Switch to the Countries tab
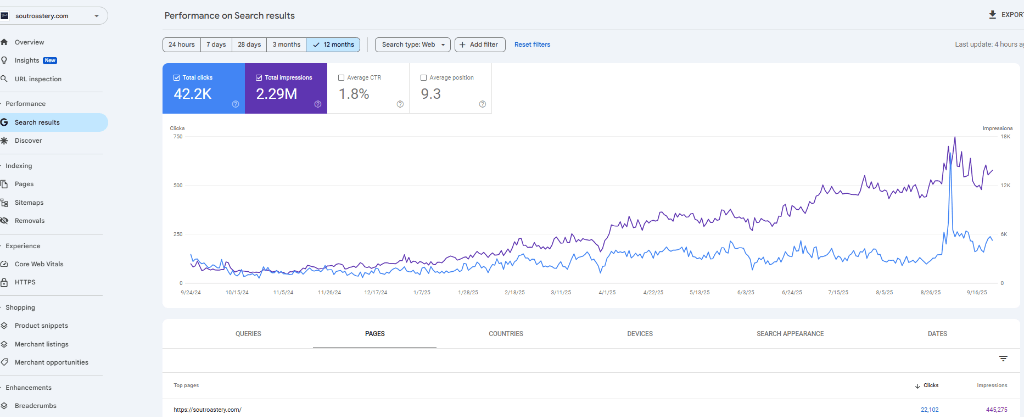1024x417 pixels. [505, 333]
